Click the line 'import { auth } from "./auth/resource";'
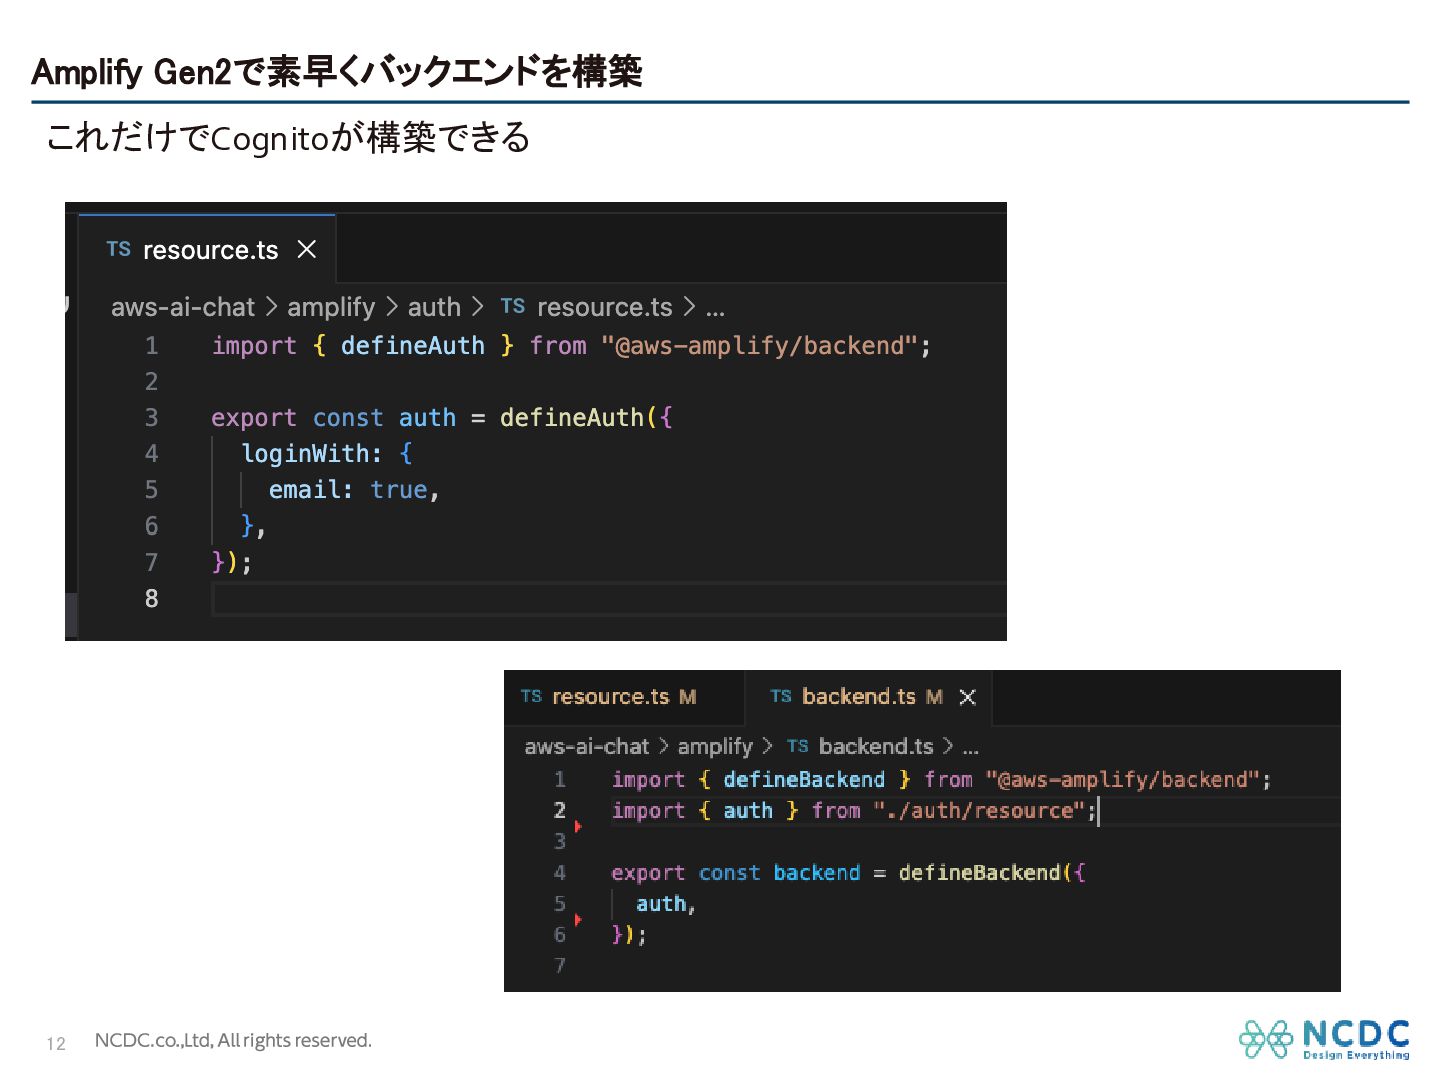This screenshot has width=1440, height=1080. point(854,811)
